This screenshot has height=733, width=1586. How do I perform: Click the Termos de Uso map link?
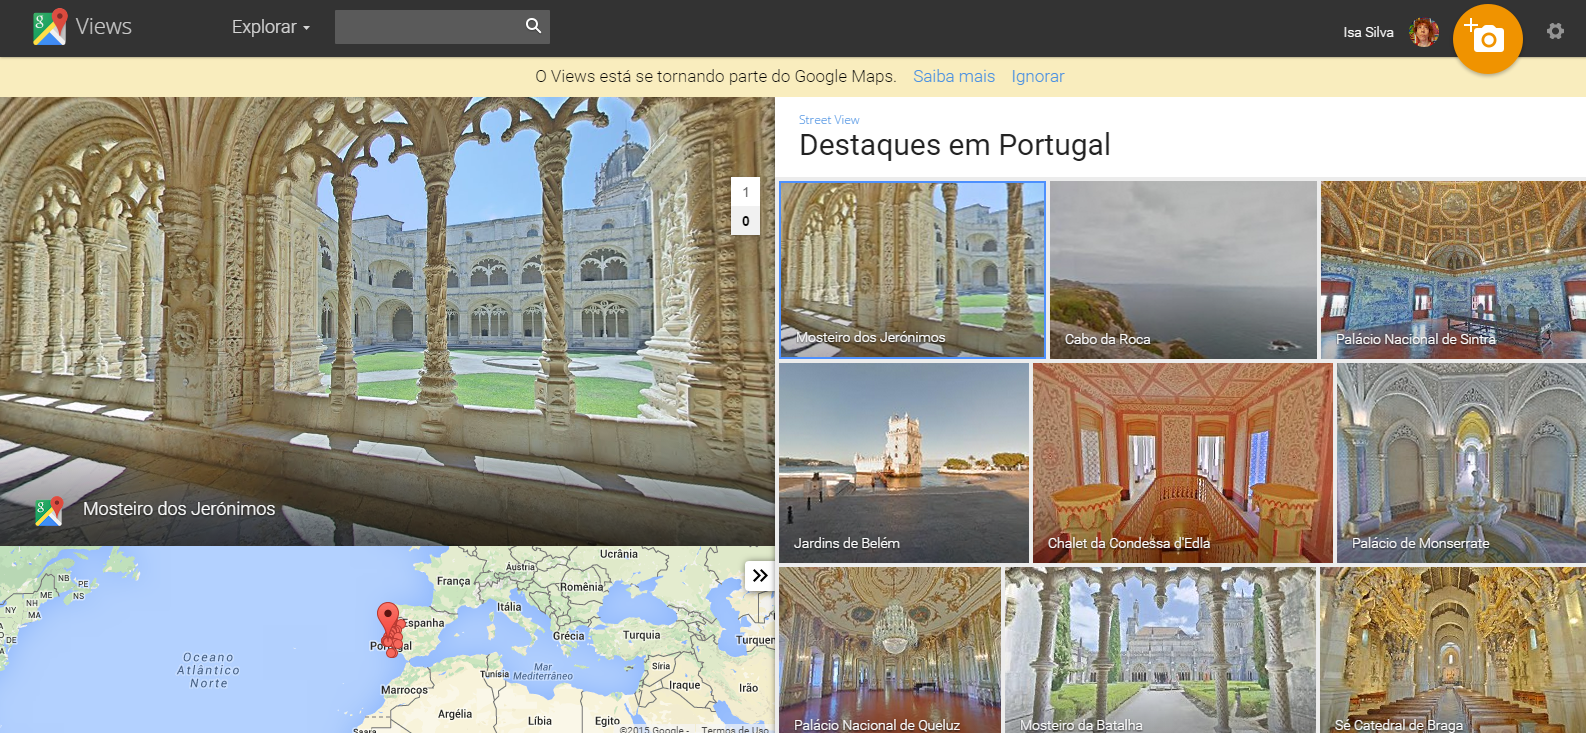(735, 729)
